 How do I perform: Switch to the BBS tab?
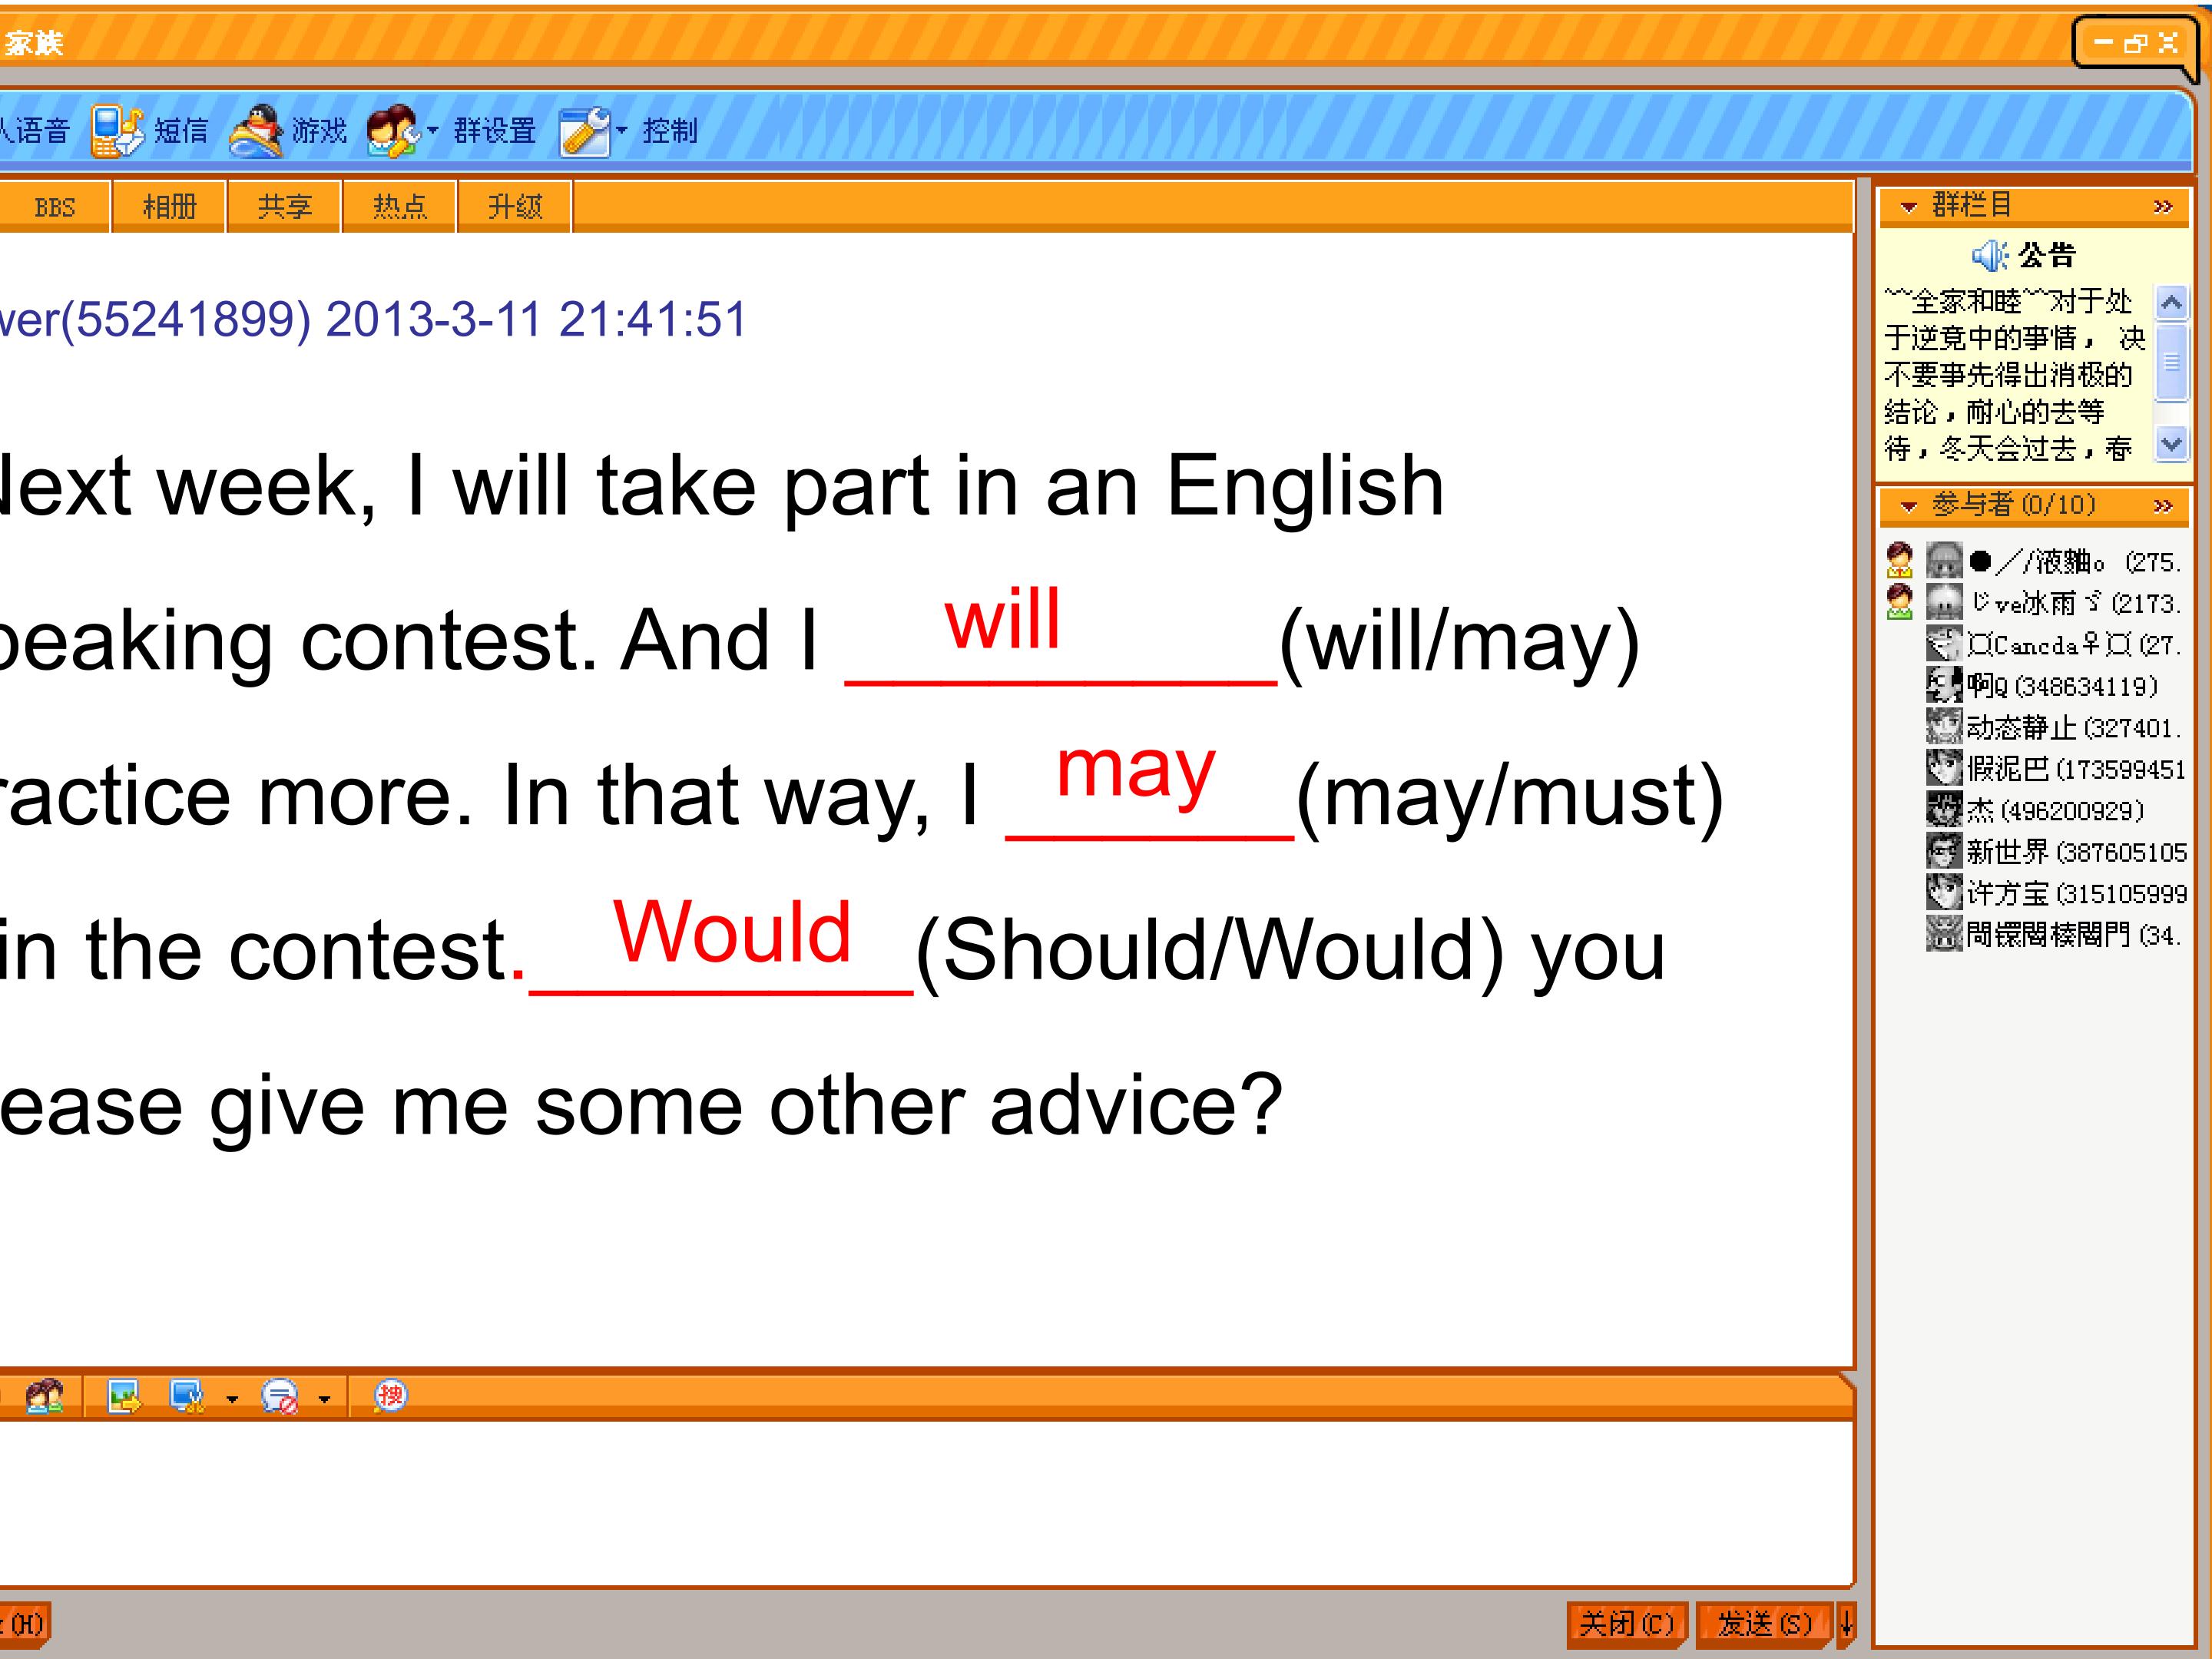(54, 207)
